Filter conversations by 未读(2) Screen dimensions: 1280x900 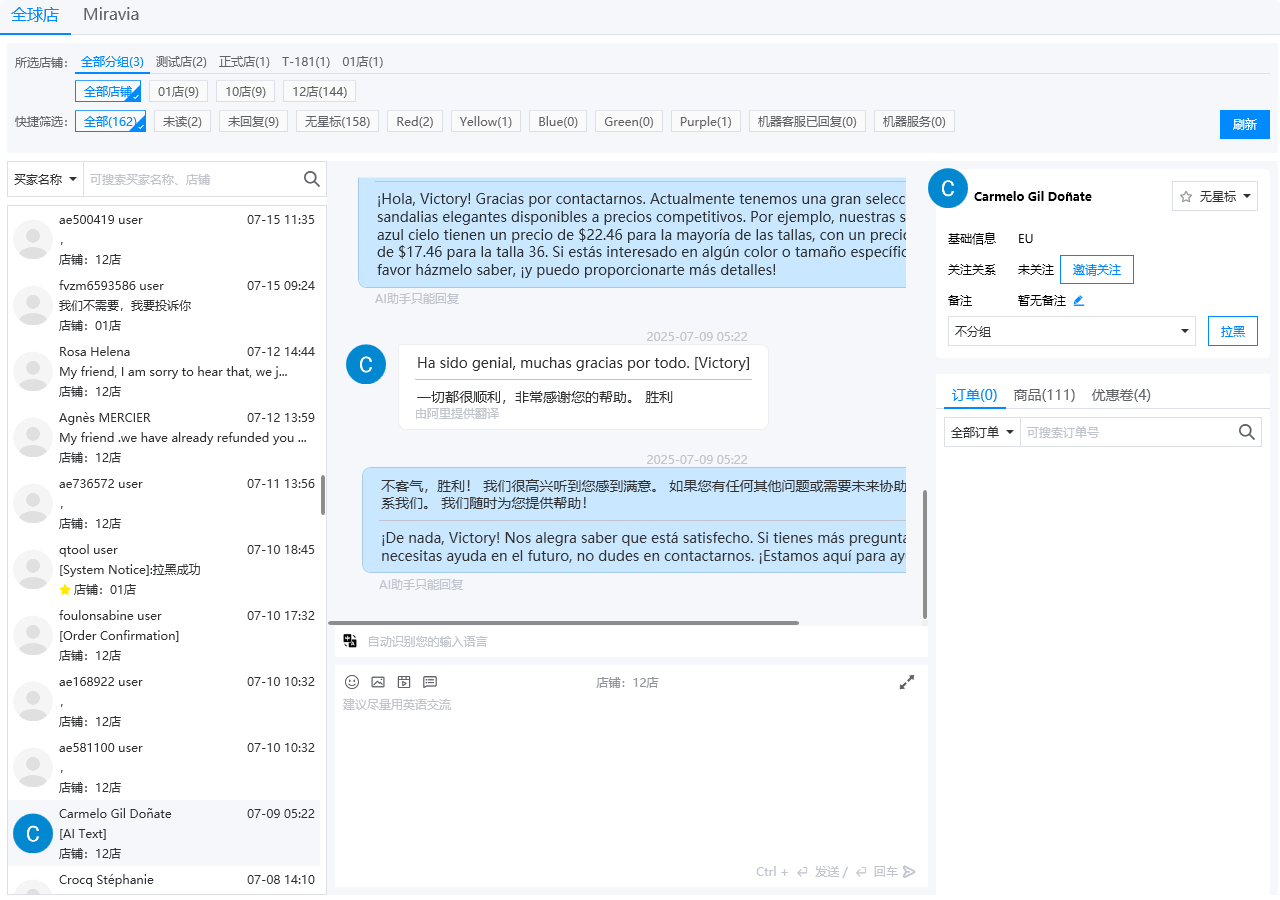182,122
